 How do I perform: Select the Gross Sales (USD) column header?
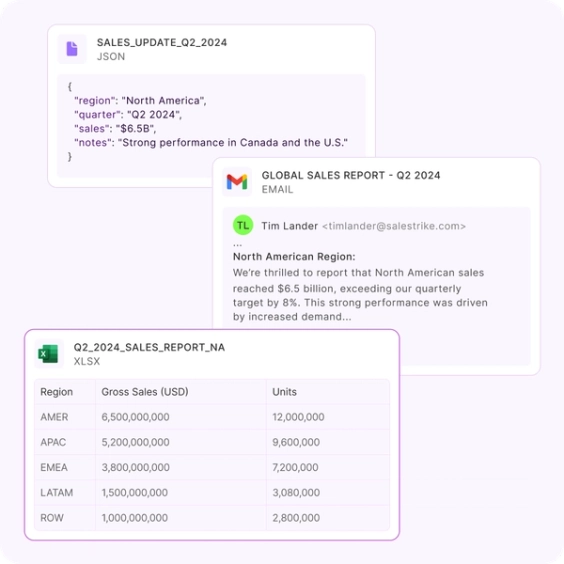(x=145, y=392)
